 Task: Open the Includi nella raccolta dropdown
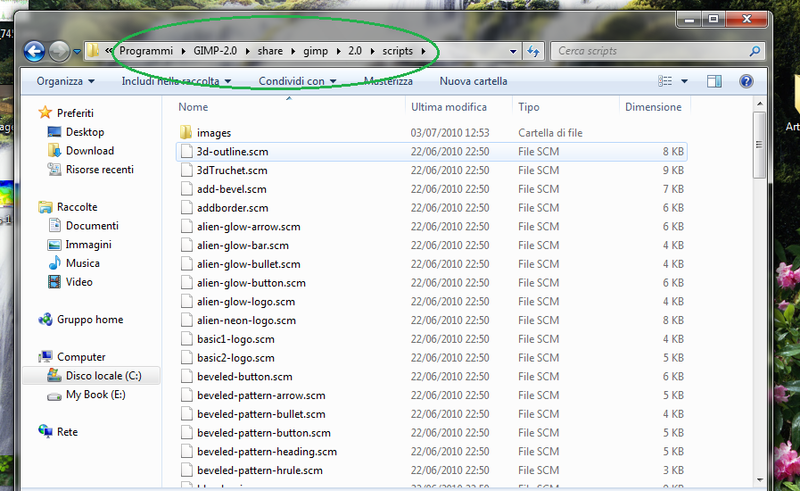(x=176, y=81)
